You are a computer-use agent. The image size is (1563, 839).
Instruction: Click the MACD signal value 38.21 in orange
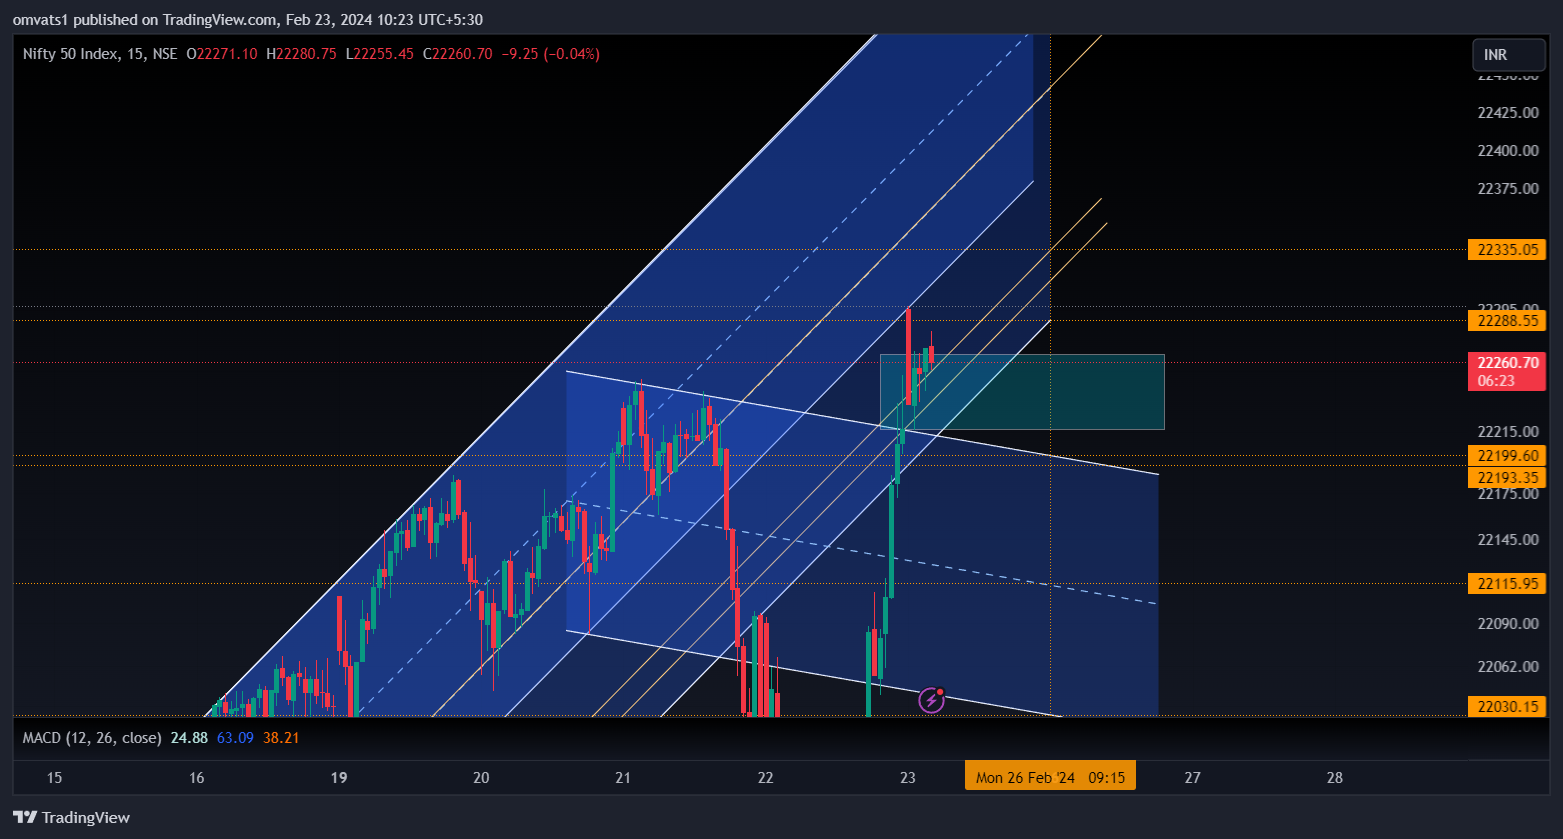[280, 738]
